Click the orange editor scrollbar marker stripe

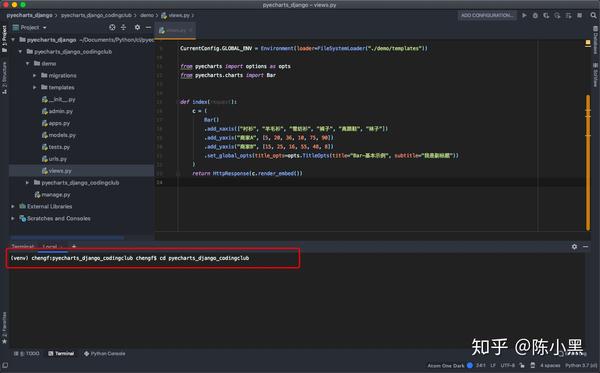[x=588, y=163]
